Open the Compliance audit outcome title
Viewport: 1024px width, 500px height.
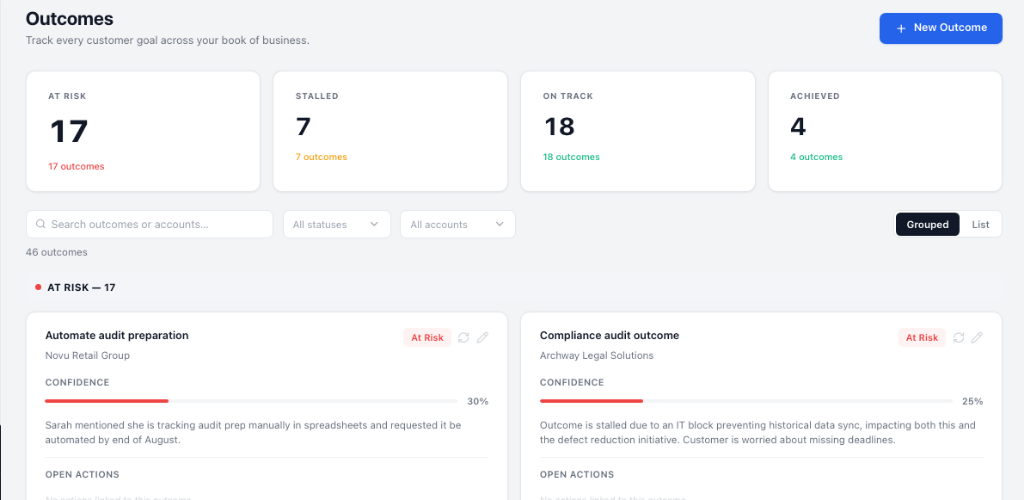[x=609, y=336]
